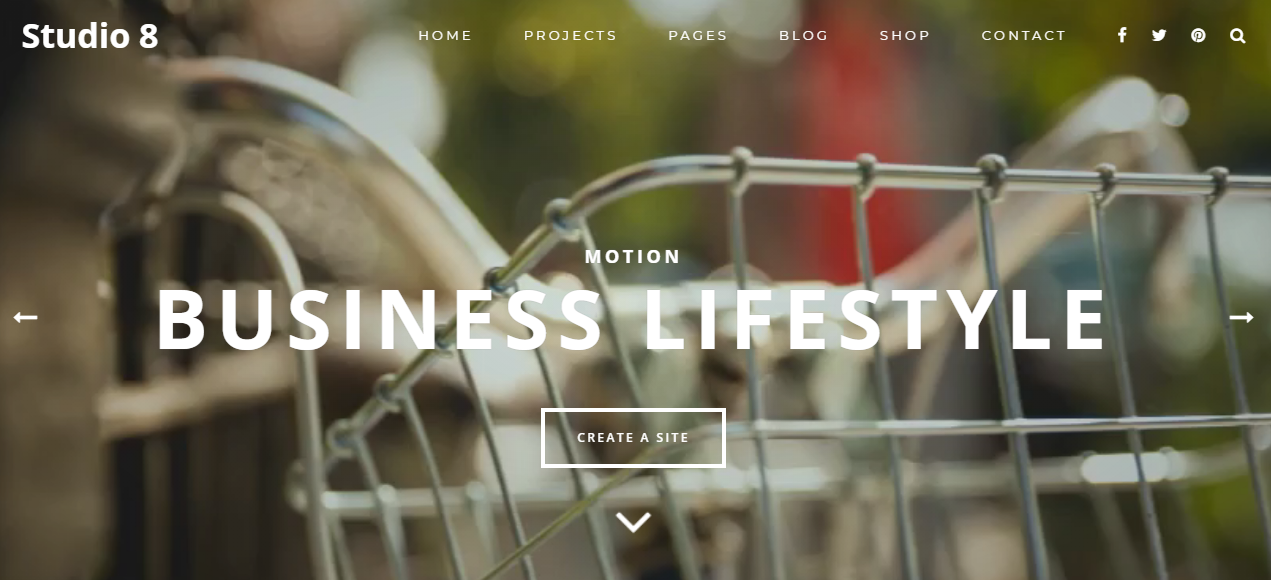Open the BLOG menu item
1271x580 pixels.
pyautogui.click(x=804, y=35)
